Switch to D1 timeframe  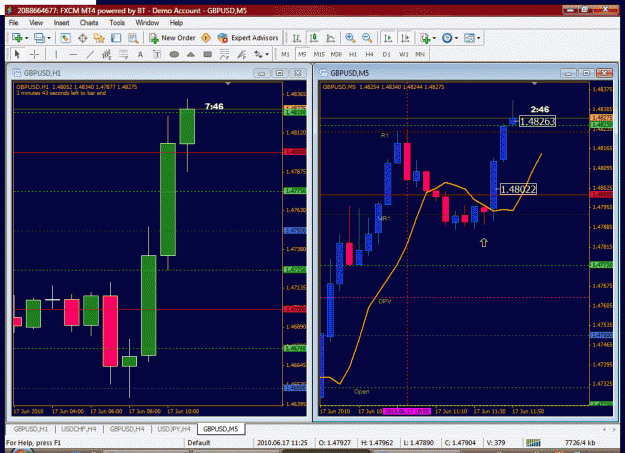386,54
